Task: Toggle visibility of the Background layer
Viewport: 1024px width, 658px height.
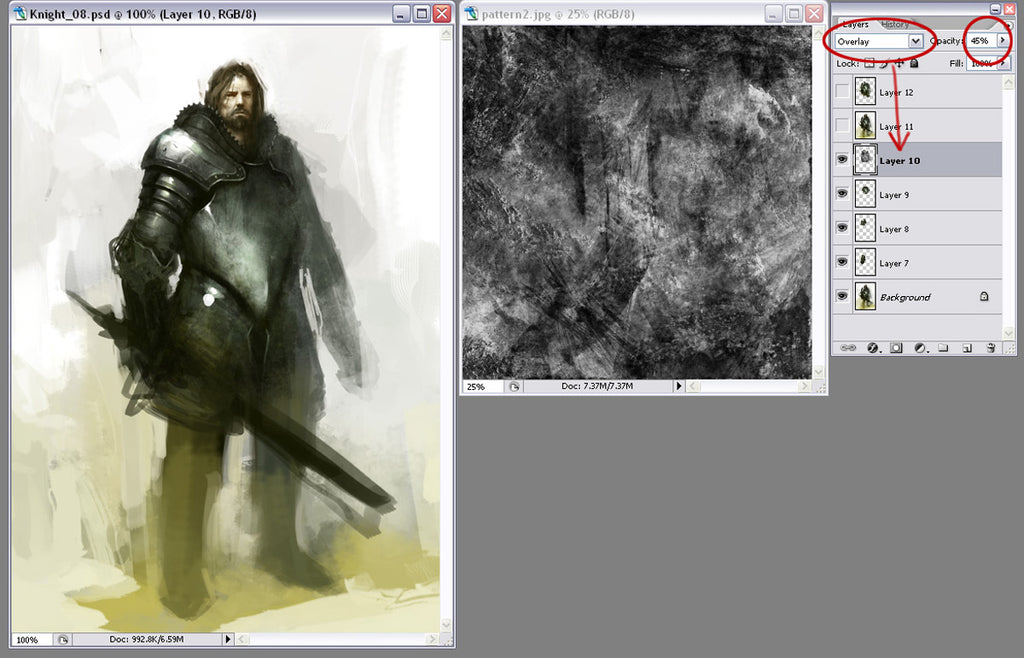Action: pyautogui.click(x=842, y=296)
